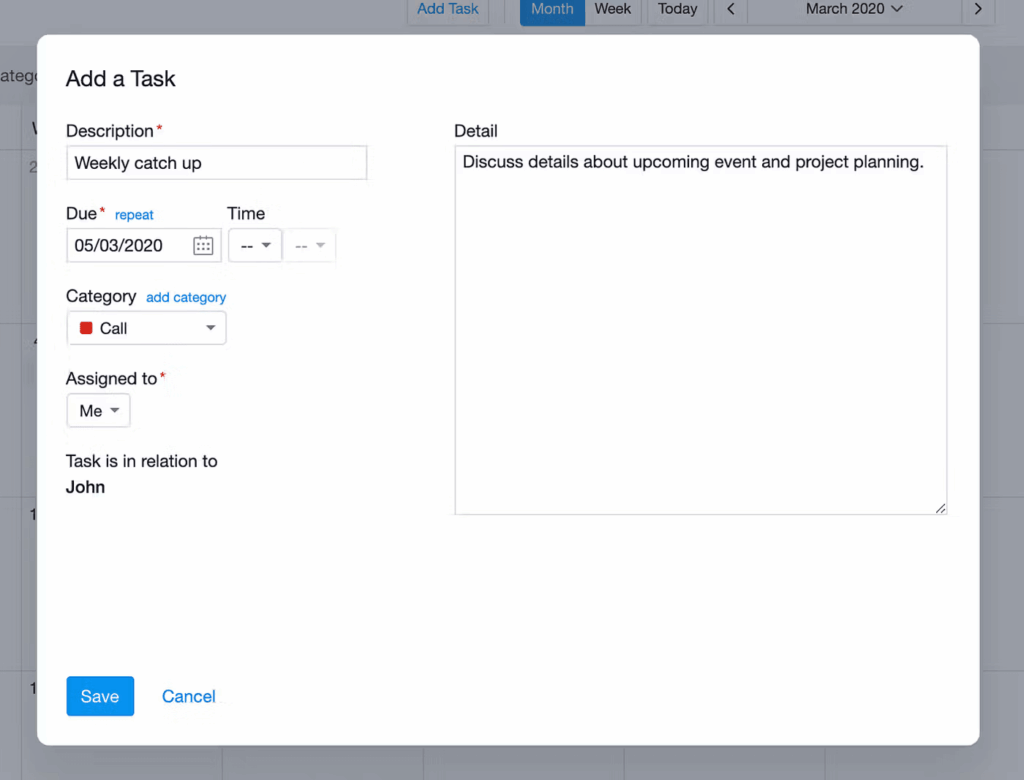Click the Detail box resize handle

[x=940, y=508]
